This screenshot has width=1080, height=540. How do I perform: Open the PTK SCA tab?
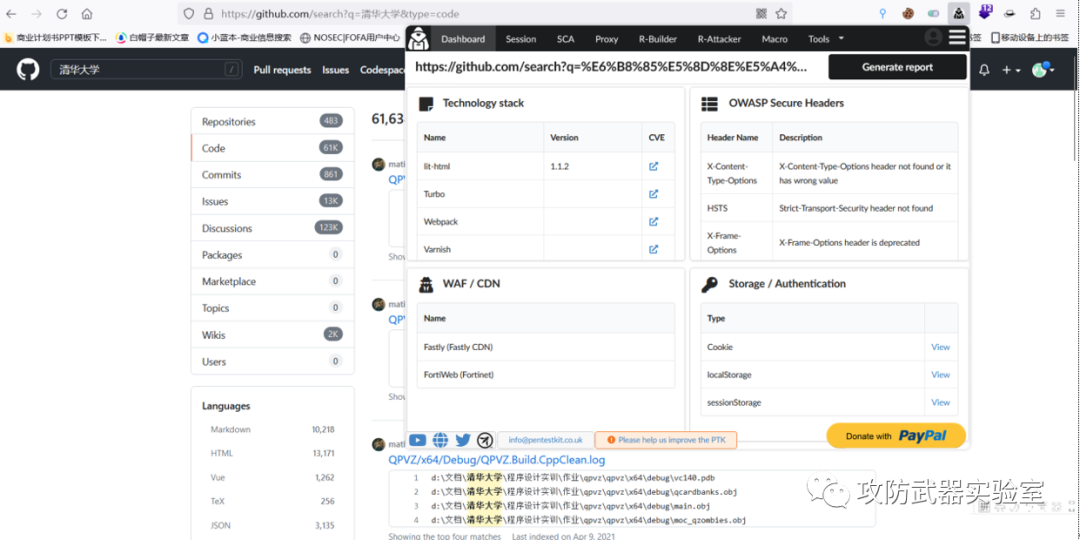[x=565, y=39]
